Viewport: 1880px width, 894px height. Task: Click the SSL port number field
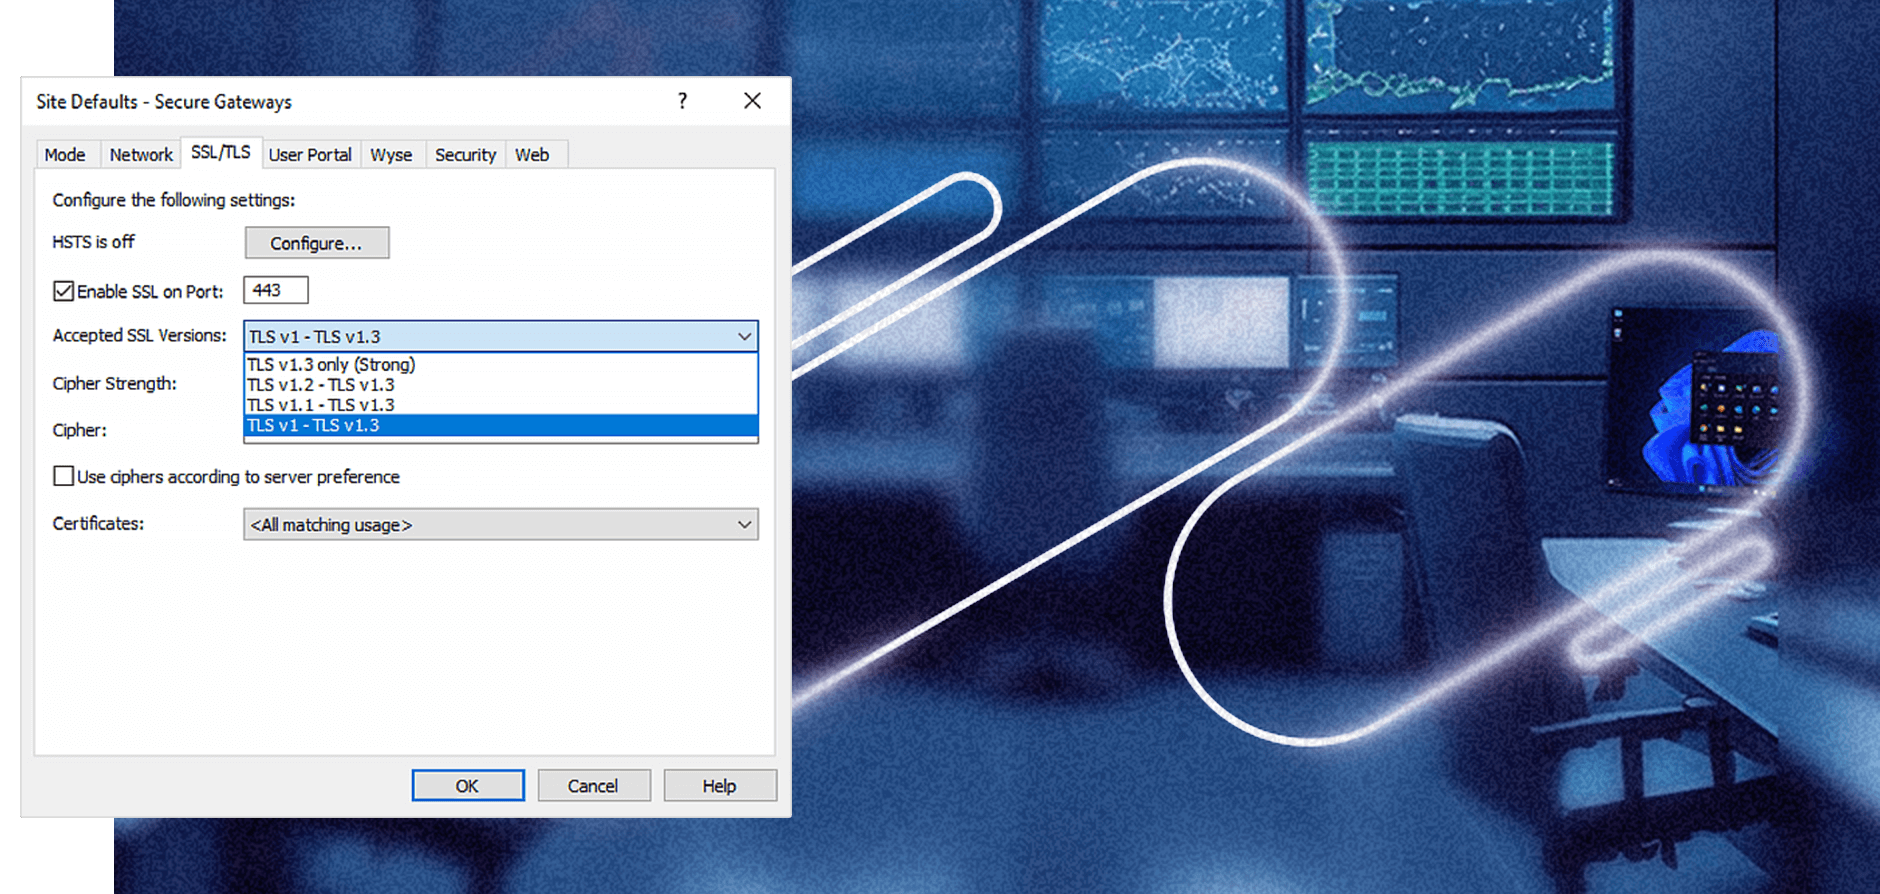tap(276, 290)
